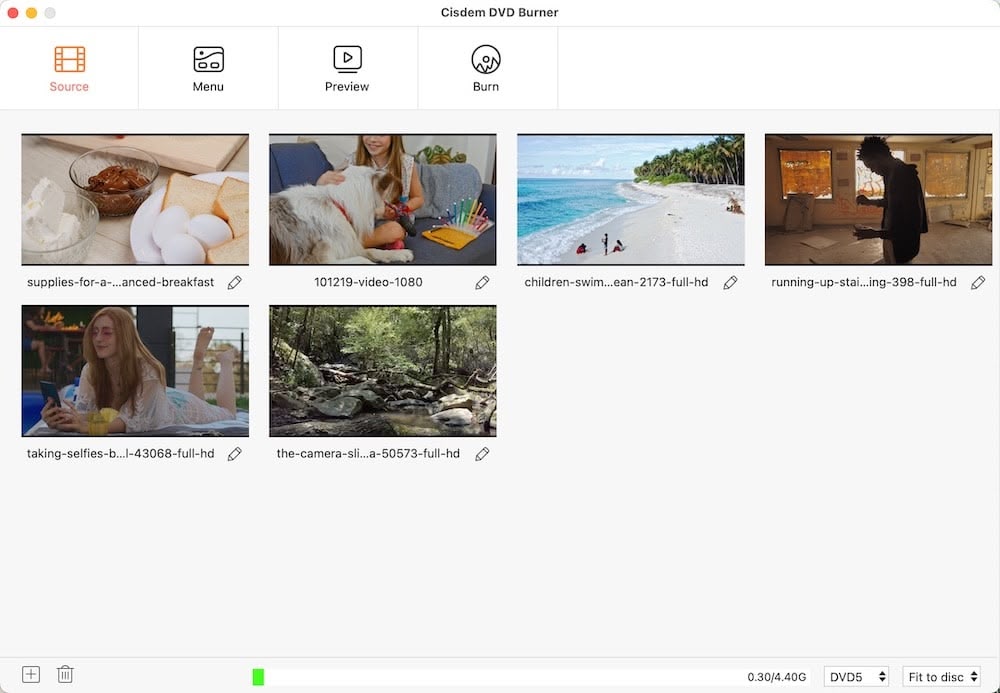Edit the taking-selfies video with pencil icon
The width and height of the screenshot is (1000, 693).
click(x=235, y=454)
